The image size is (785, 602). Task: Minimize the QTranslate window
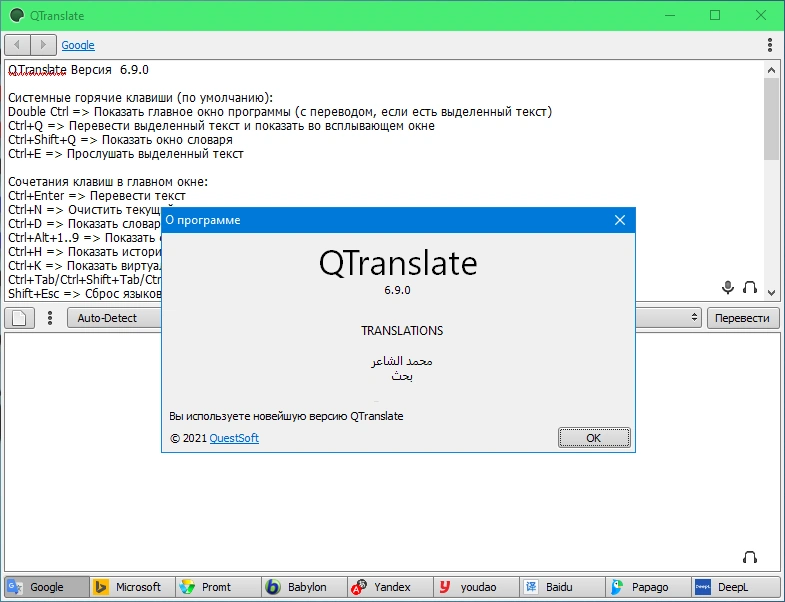(670, 16)
